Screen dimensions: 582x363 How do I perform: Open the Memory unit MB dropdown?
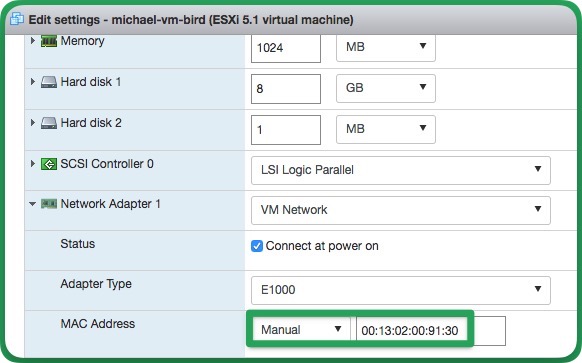click(386, 47)
